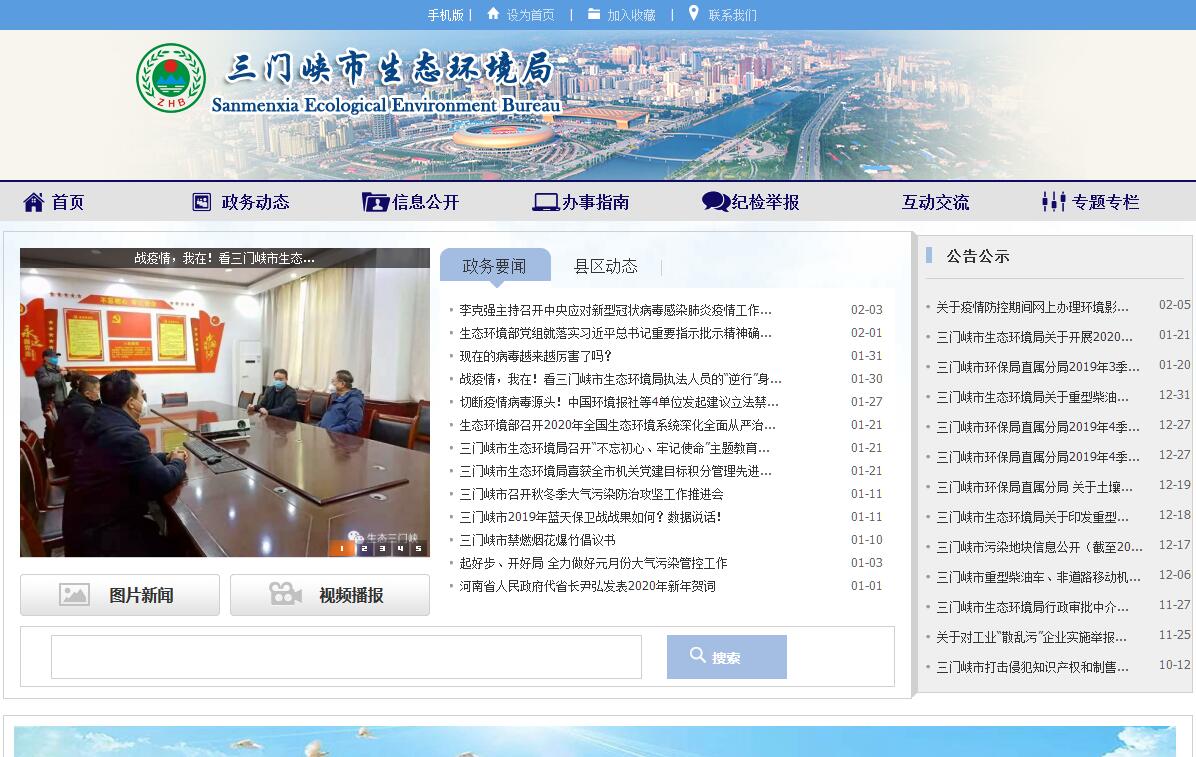The image size is (1196, 757).
Task: Jump to slide 3 in news carousel
Action: tap(381, 548)
